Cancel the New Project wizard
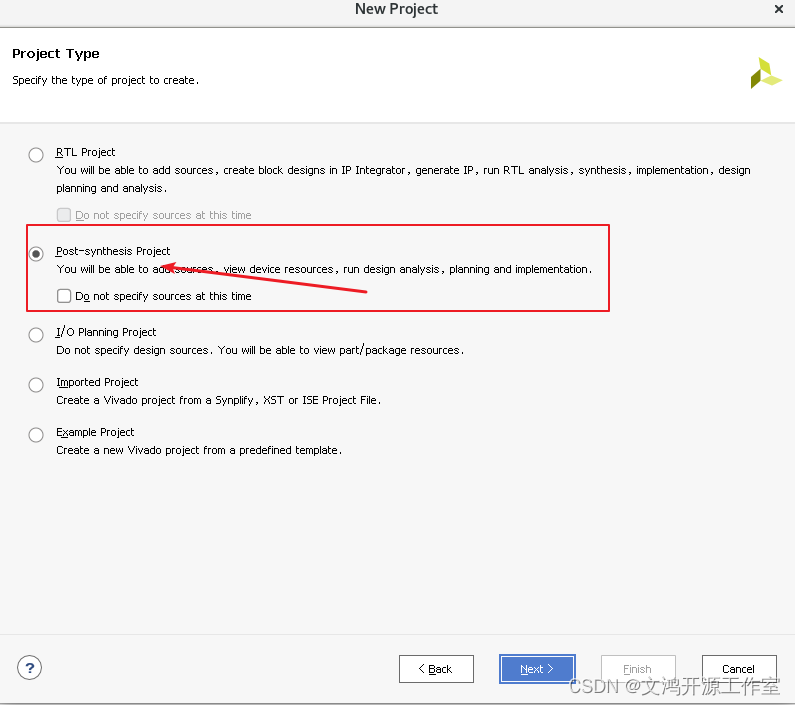 coord(739,669)
